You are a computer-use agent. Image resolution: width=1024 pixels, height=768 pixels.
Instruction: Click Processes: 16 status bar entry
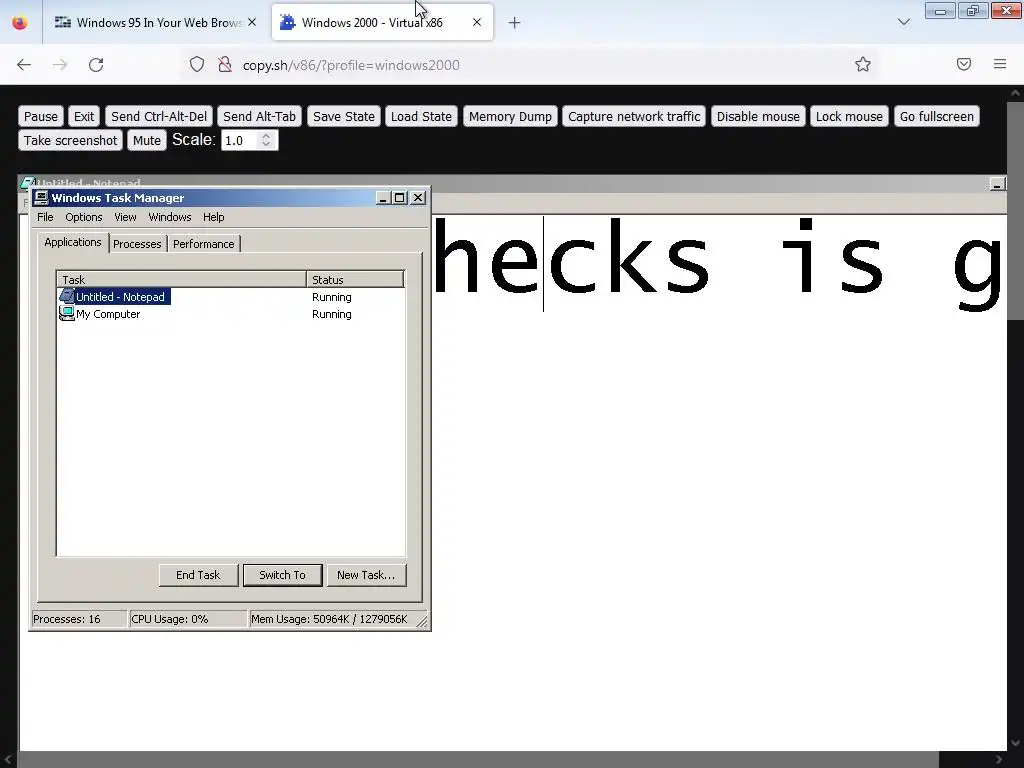[x=78, y=619]
